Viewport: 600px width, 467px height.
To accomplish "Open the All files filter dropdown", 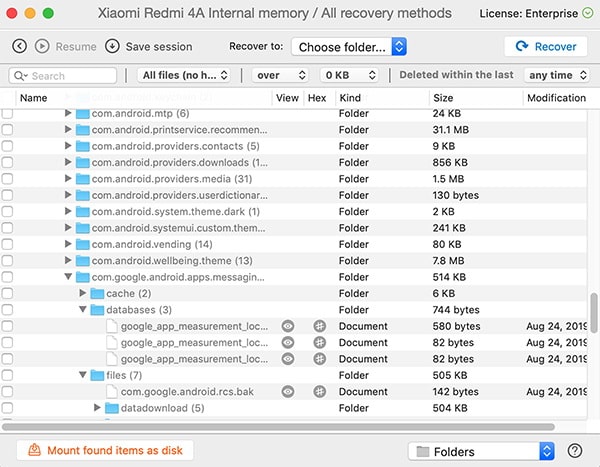I will [x=184, y=75].
